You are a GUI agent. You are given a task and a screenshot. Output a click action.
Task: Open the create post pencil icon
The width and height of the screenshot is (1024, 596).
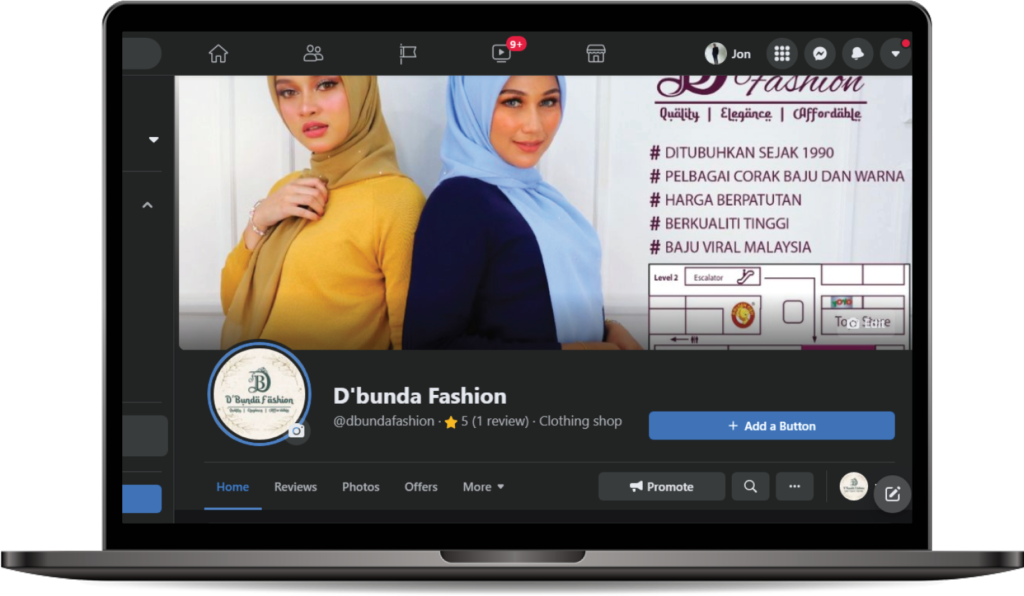point(892,493)
